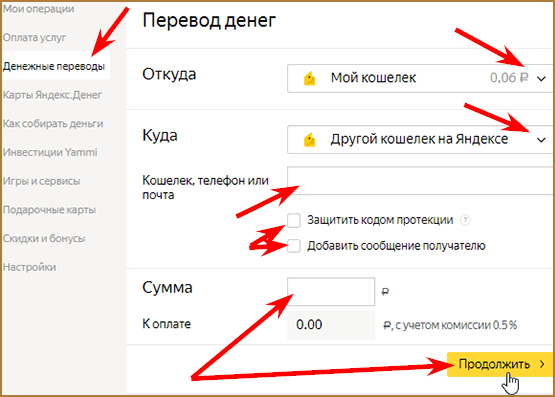
Task: Go to Скидки и бонусы
Action: pos(44,238)
